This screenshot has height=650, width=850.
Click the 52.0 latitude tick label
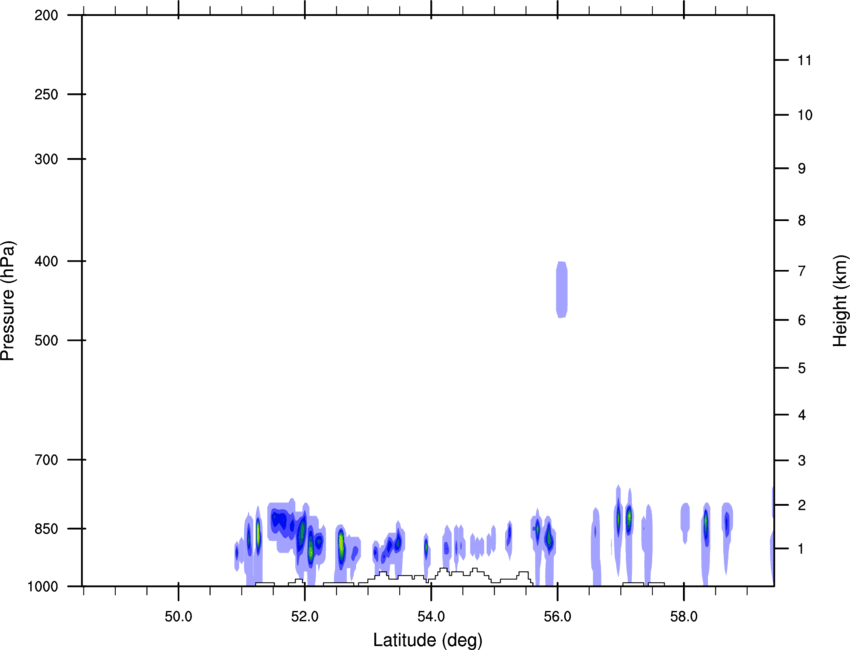305,617
